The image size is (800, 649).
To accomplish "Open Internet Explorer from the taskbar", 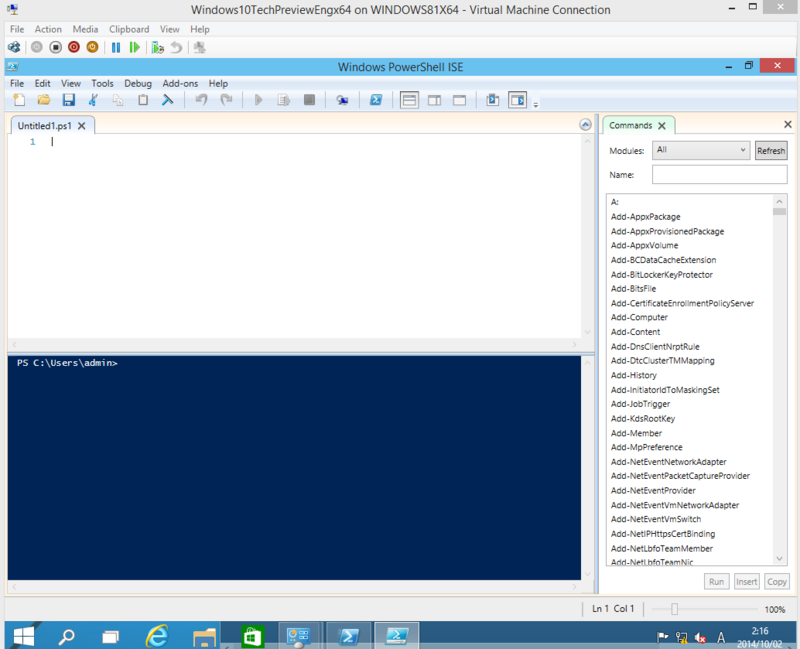I will click(x=157, y=636).
